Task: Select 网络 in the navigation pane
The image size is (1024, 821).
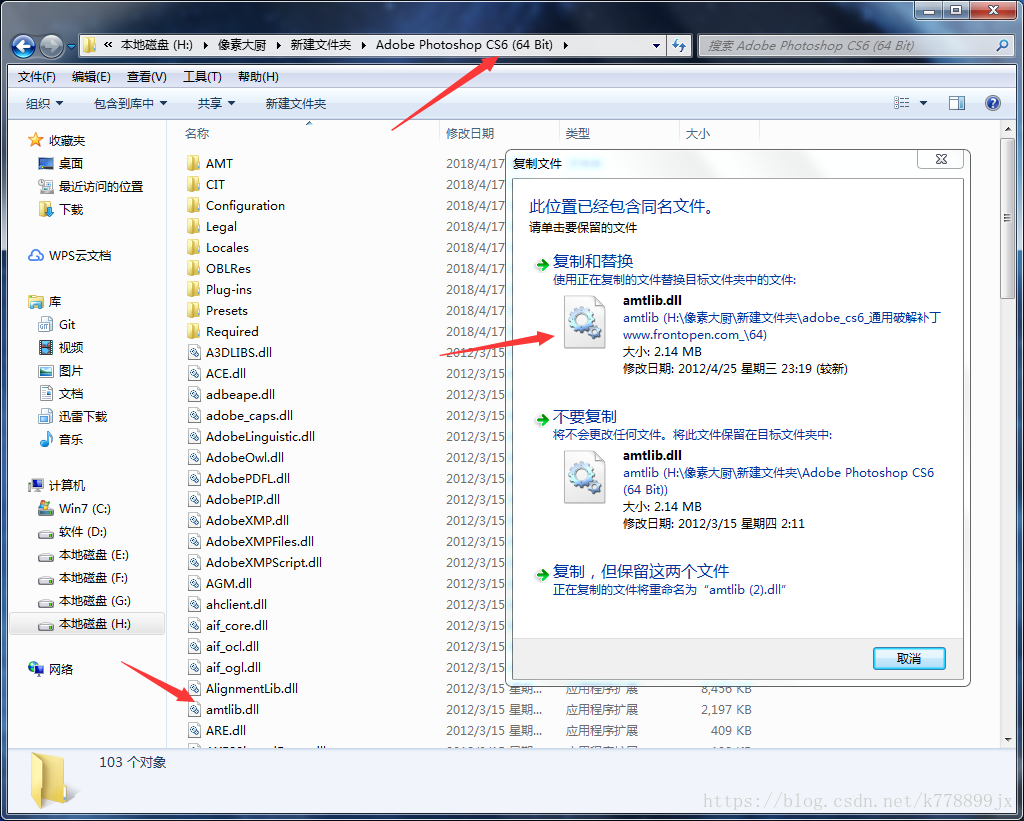Action: [x=51, y=669]
